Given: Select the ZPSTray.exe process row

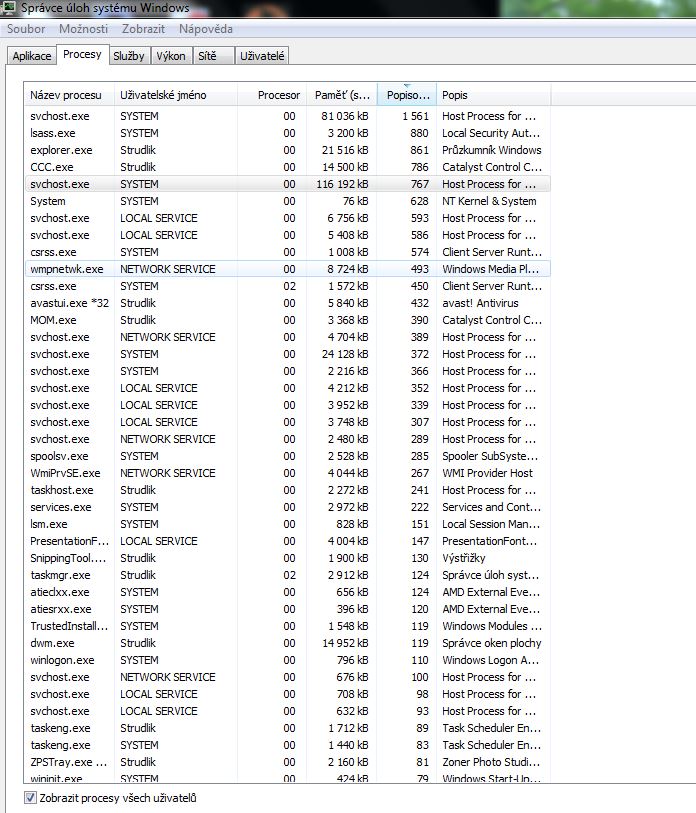Looking at the screenshot, I should (x=287, y=762).
